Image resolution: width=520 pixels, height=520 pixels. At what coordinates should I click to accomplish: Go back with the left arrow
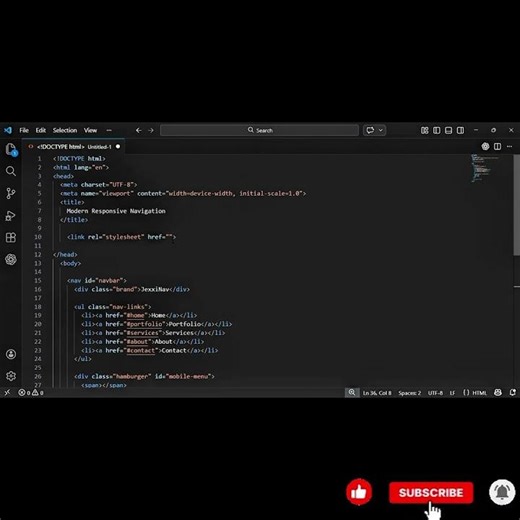pyautogui.click(x=139, y=130)
